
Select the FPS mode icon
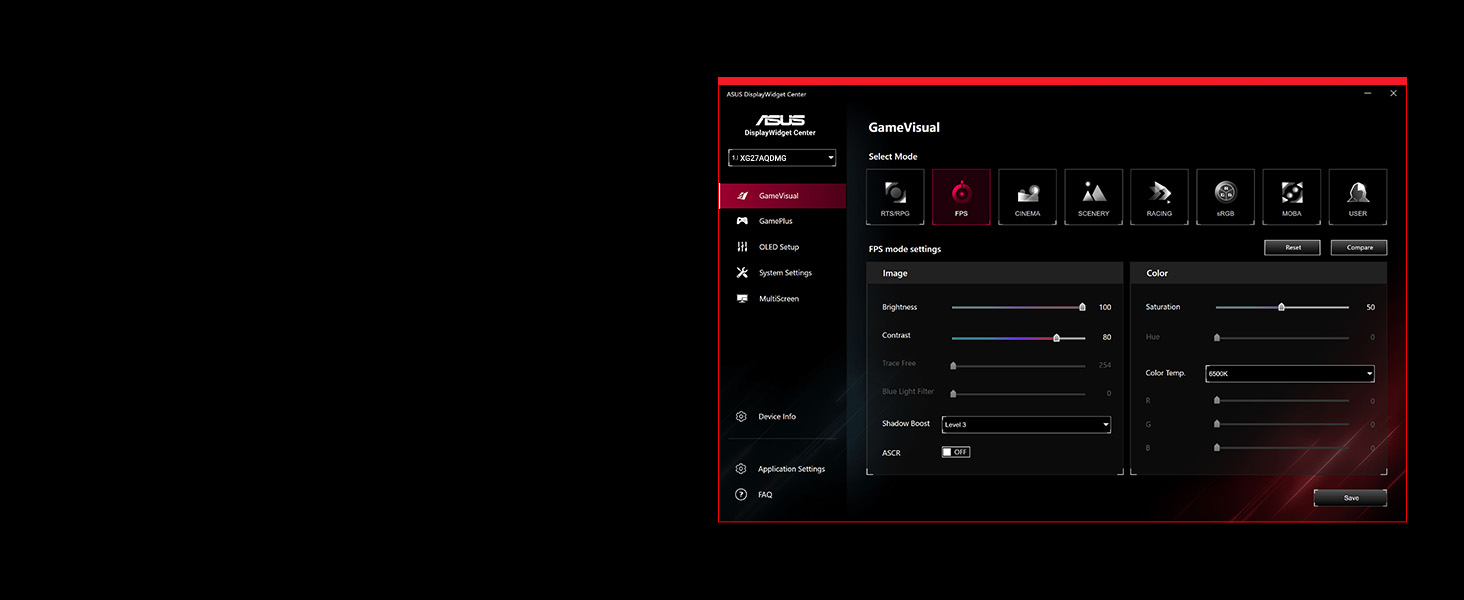tap(961, 197)
